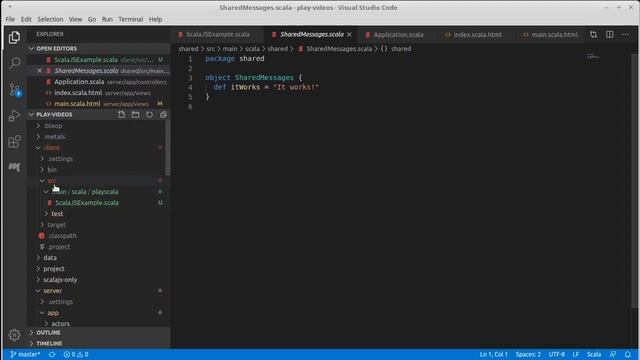Open the Extensions view icon
The image size is (640, 360).
click(x=14, y=142)
